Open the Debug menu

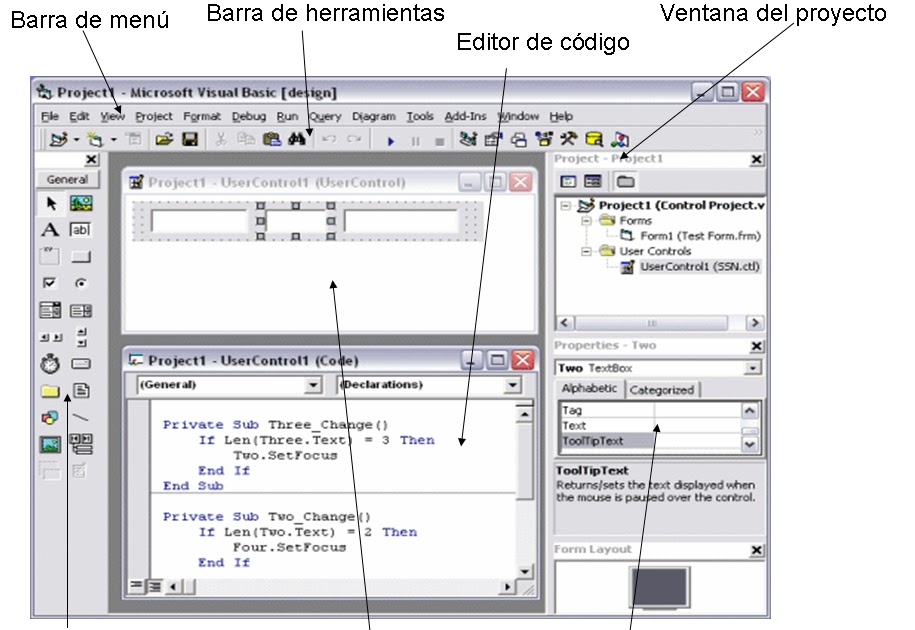[x=249, y=116]
